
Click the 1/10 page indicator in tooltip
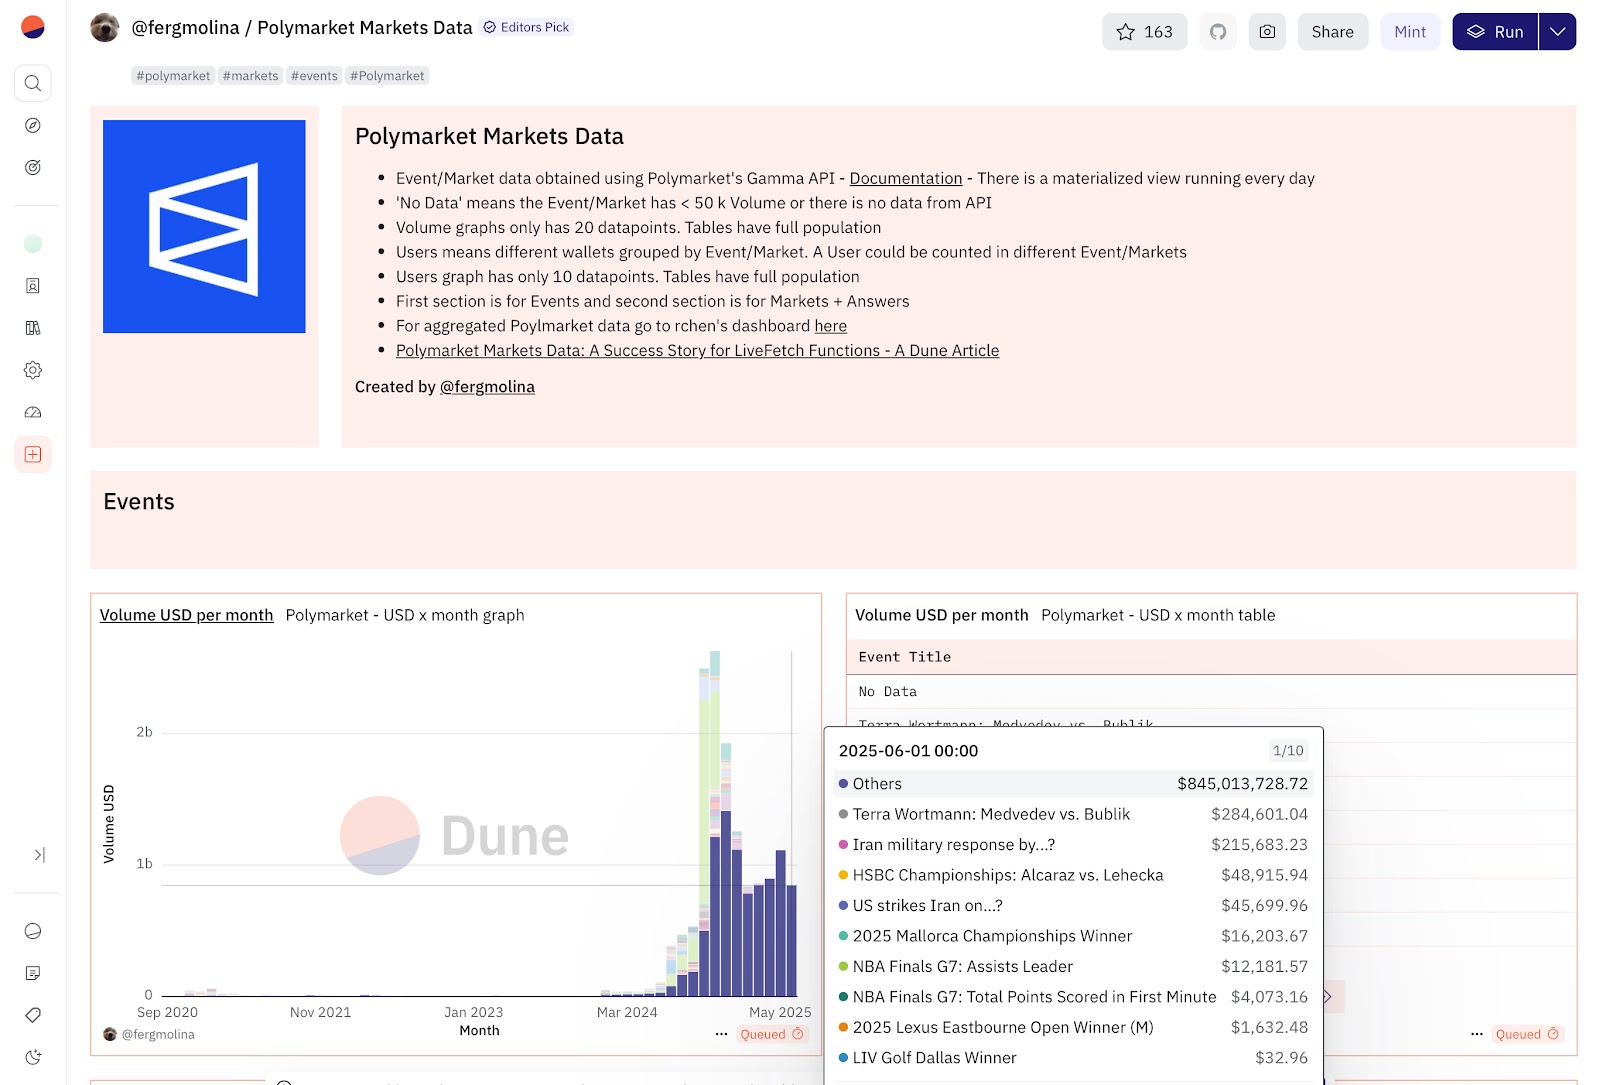coord(1288,751)
